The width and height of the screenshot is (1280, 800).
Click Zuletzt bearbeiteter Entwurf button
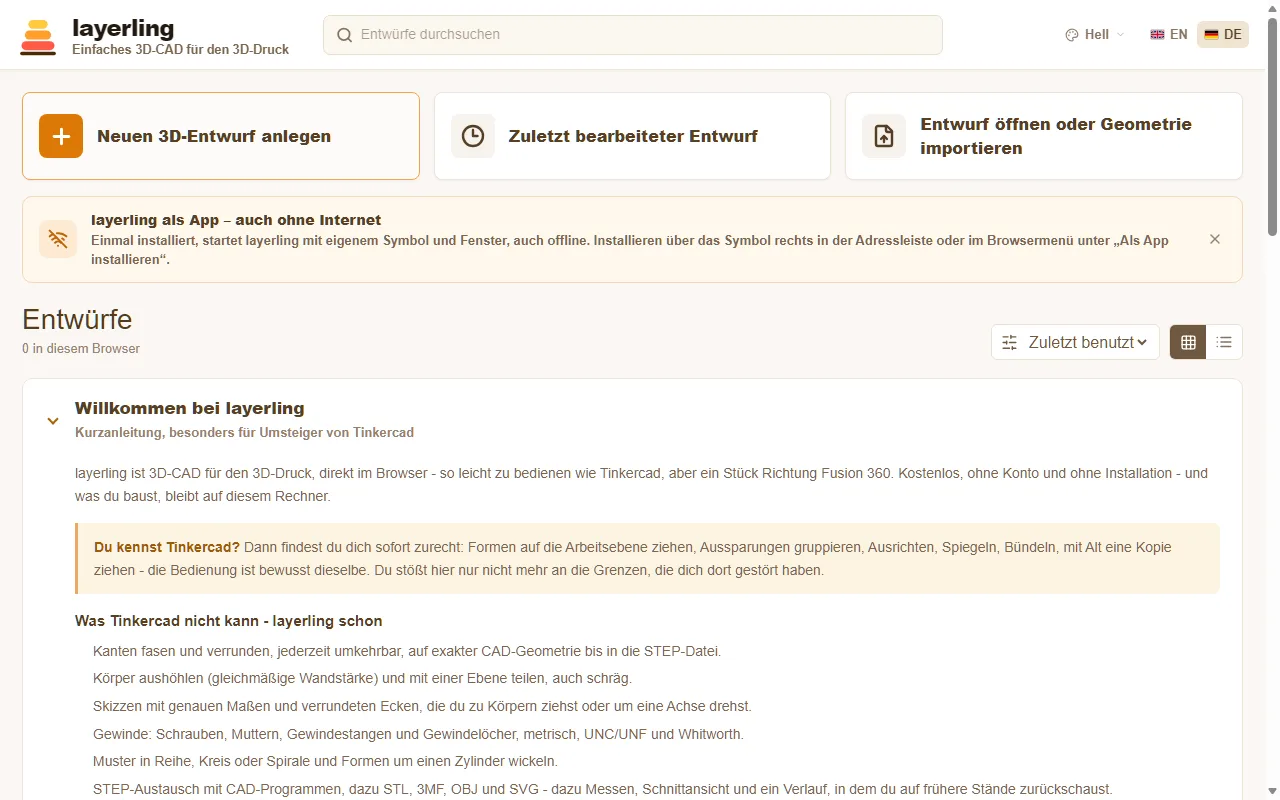click(632, 136)
